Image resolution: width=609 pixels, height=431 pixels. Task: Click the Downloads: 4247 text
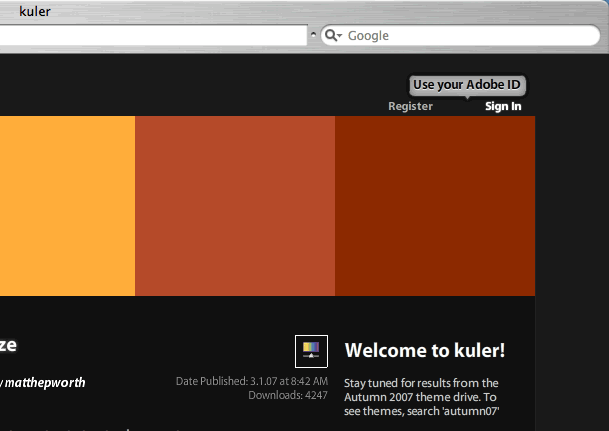pos(288,395)
